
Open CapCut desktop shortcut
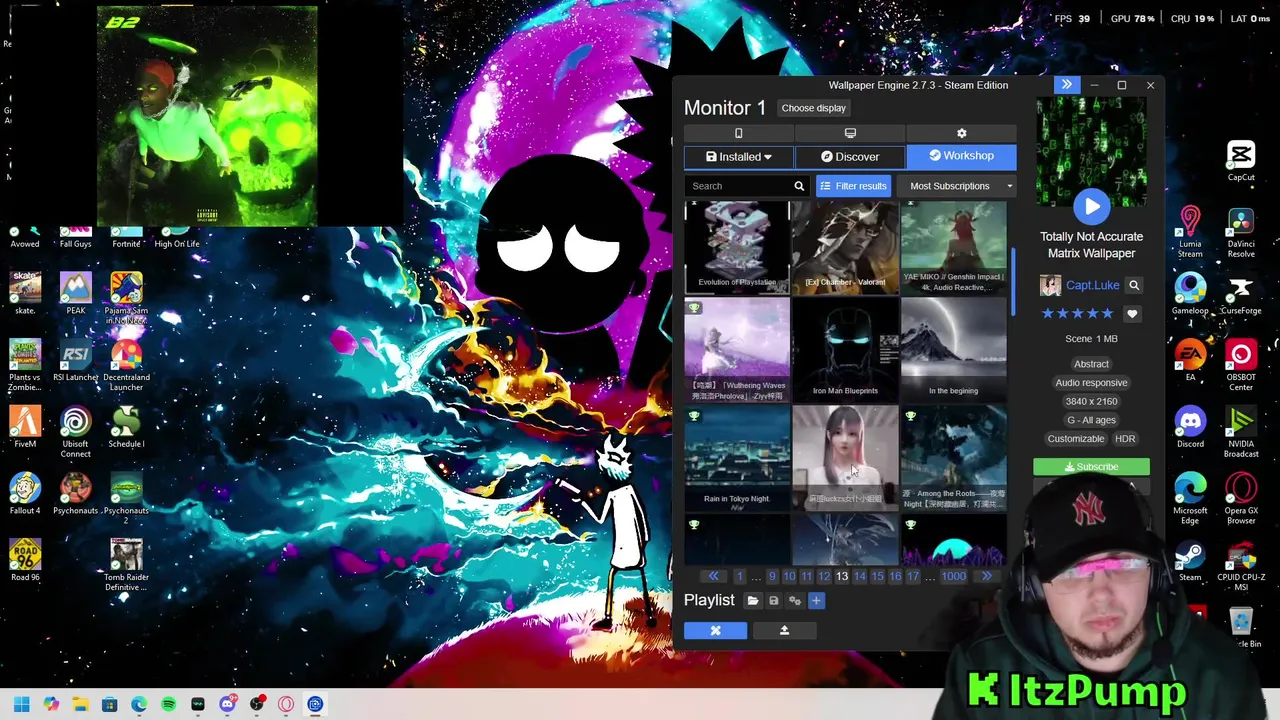[1241, 162]
